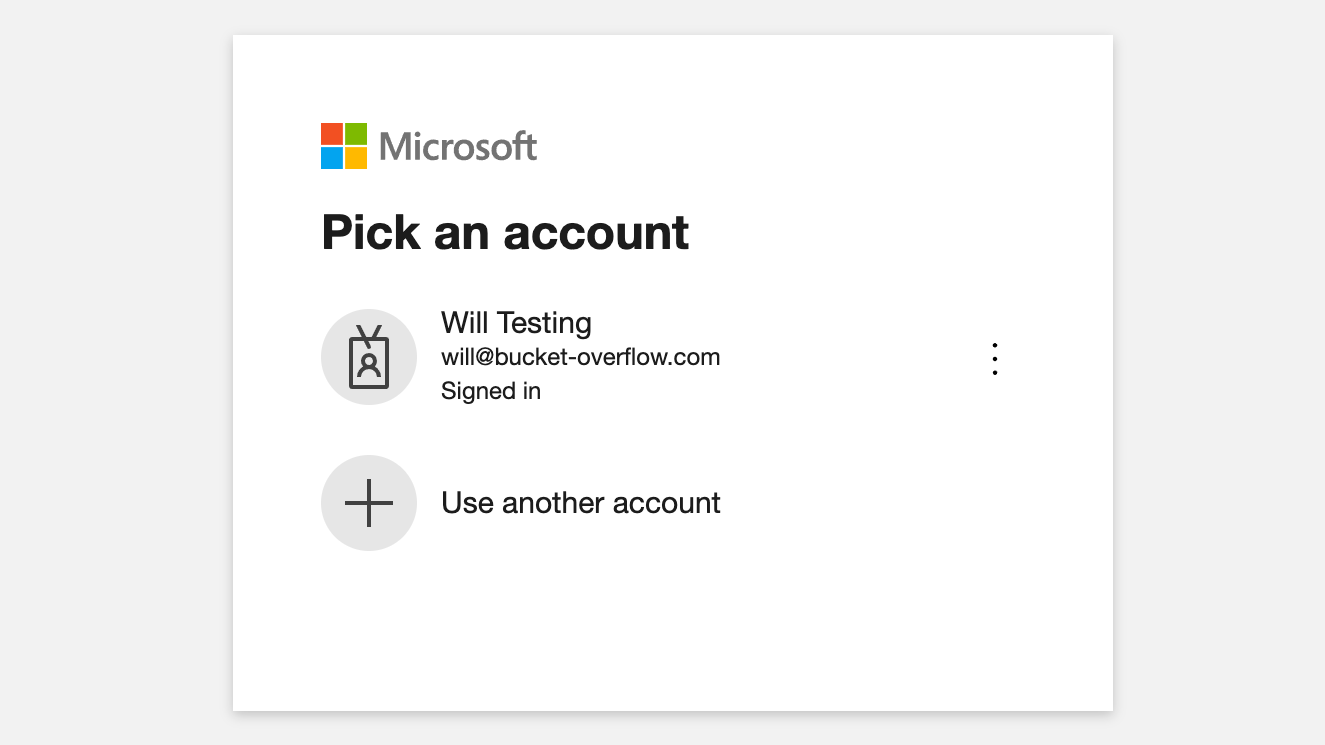Screen dimensions: 1325x745
Task: Click the 'Signed in' status text
Action: coord(491,391)
